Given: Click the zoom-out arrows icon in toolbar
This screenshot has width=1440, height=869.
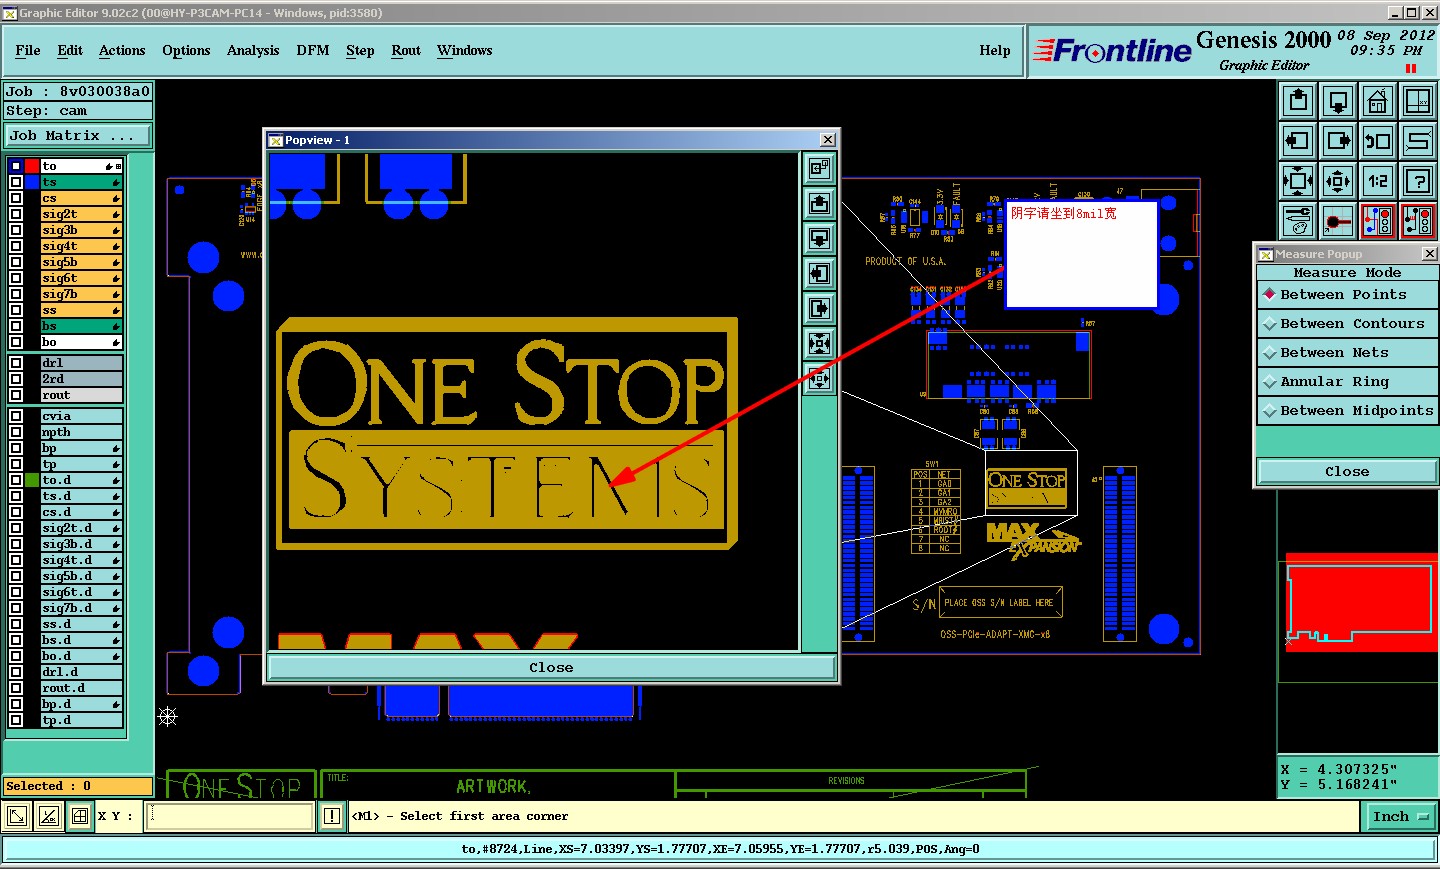Looking at the screenshot, I should click(x=1338, y=181).
